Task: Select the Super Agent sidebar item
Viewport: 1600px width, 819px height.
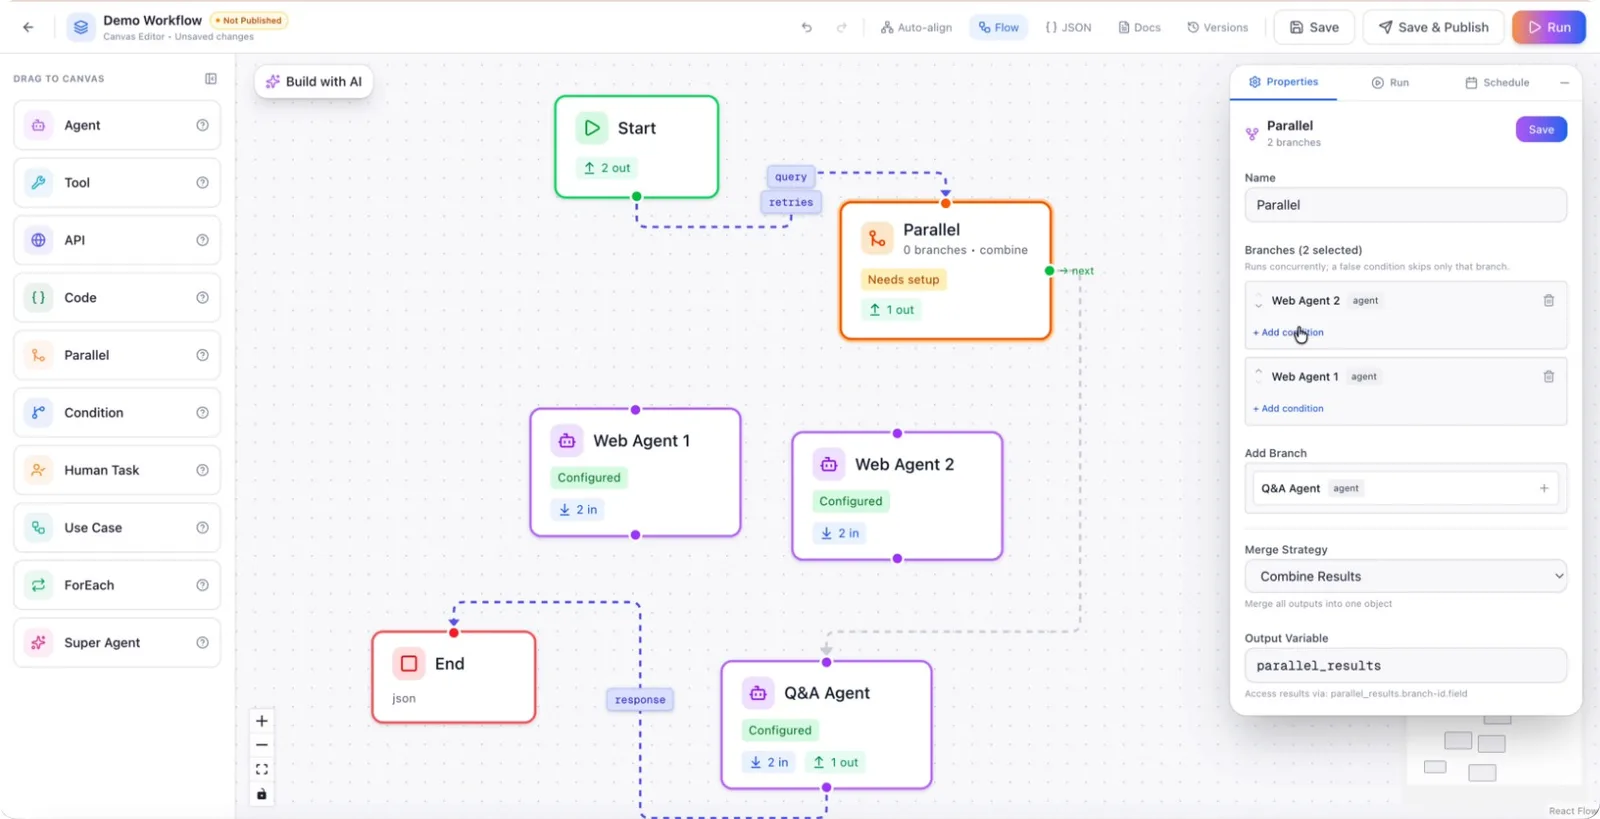Action: (117, 643)
